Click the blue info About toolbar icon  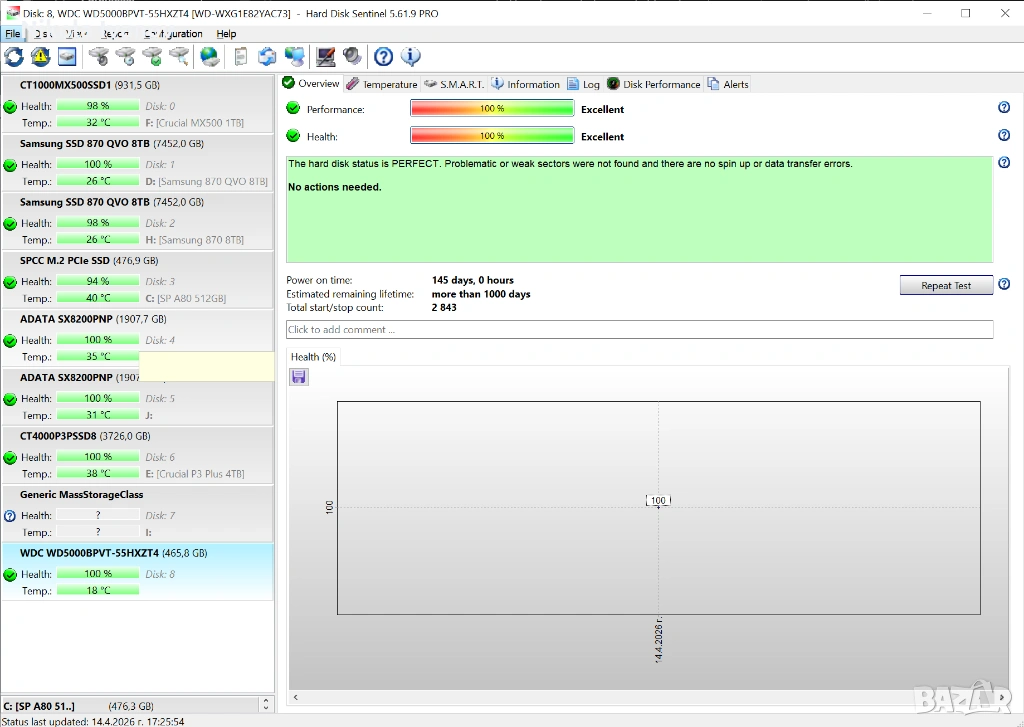point(410,57)
